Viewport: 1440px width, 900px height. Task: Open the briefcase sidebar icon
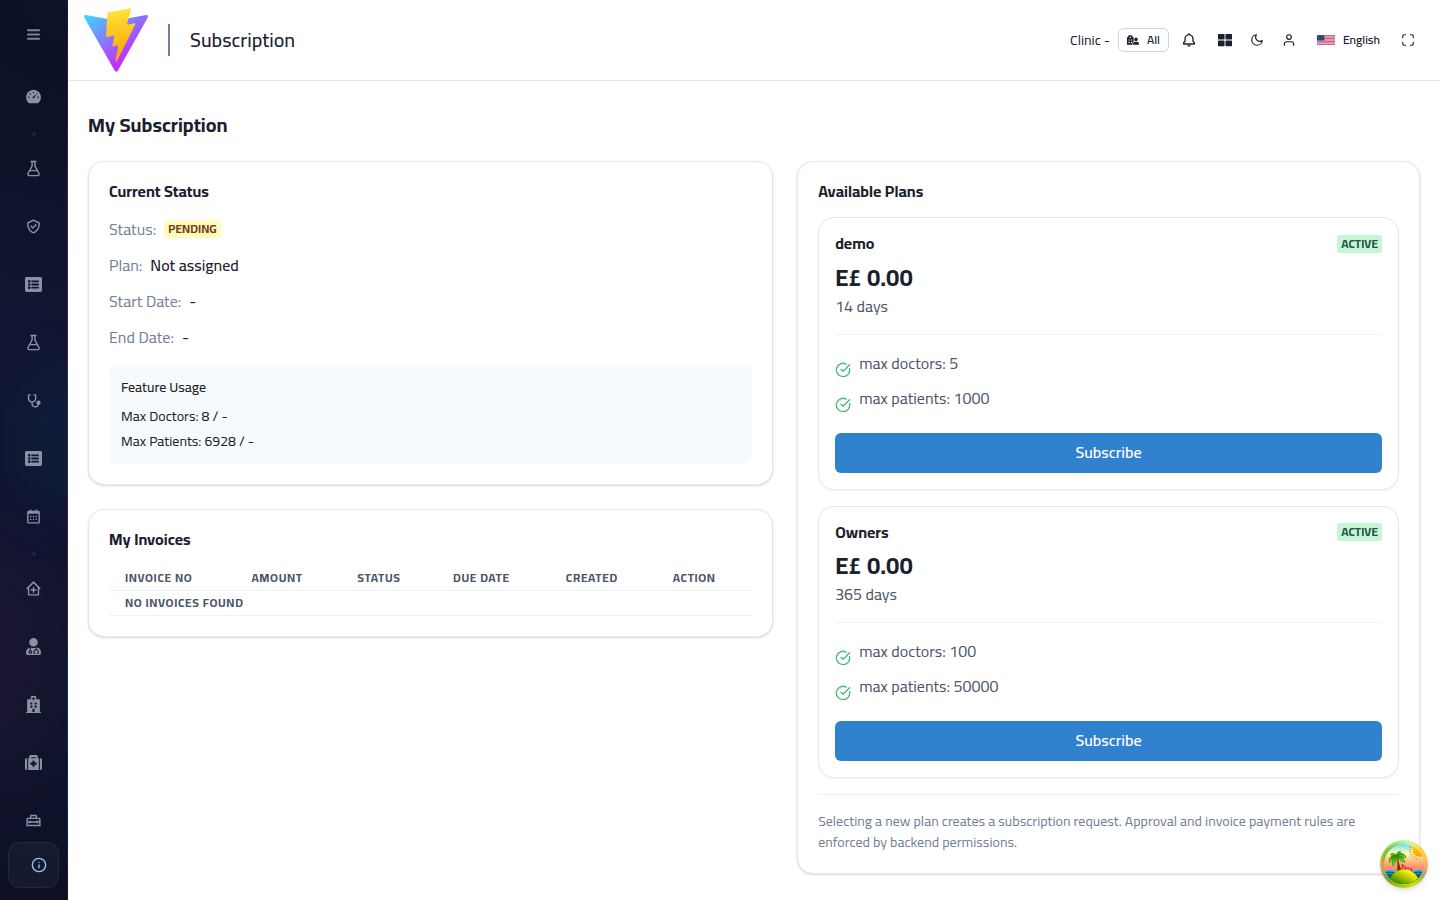click(33, 821)
